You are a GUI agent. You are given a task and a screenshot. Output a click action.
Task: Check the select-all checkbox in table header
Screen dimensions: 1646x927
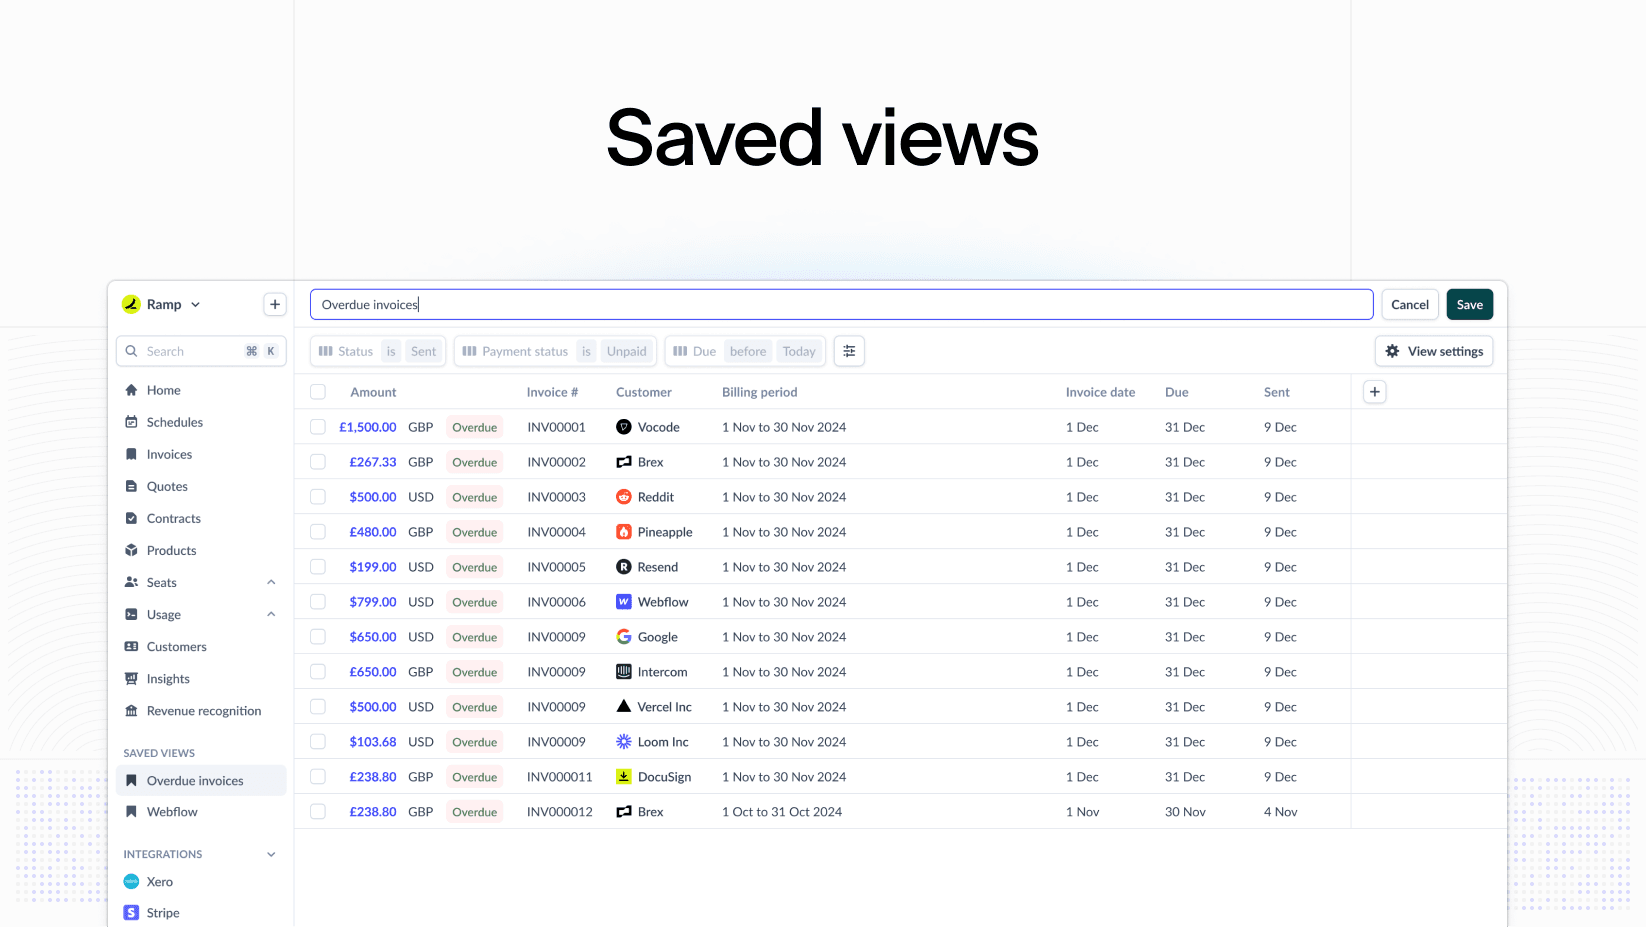click(318, 392)
